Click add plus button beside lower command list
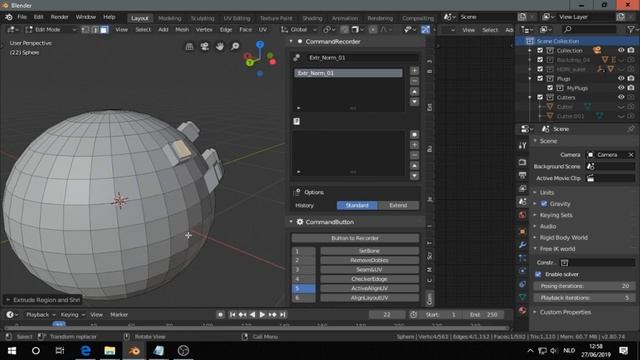 (x=414, y=145)
